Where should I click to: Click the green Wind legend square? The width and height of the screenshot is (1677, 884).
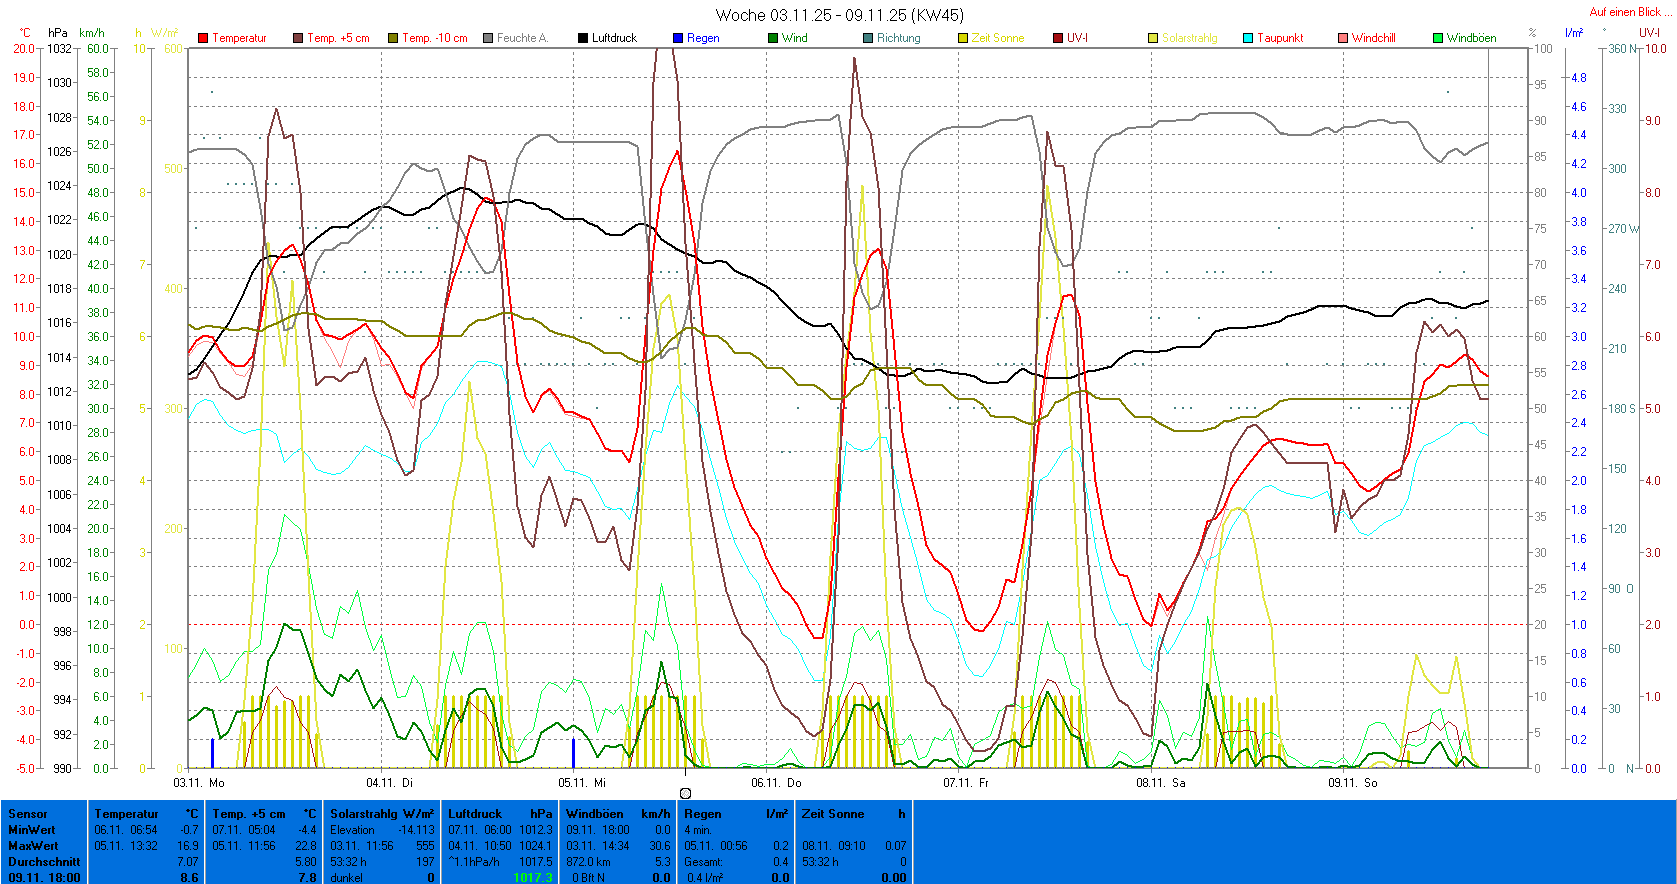[x=773, y=38]
